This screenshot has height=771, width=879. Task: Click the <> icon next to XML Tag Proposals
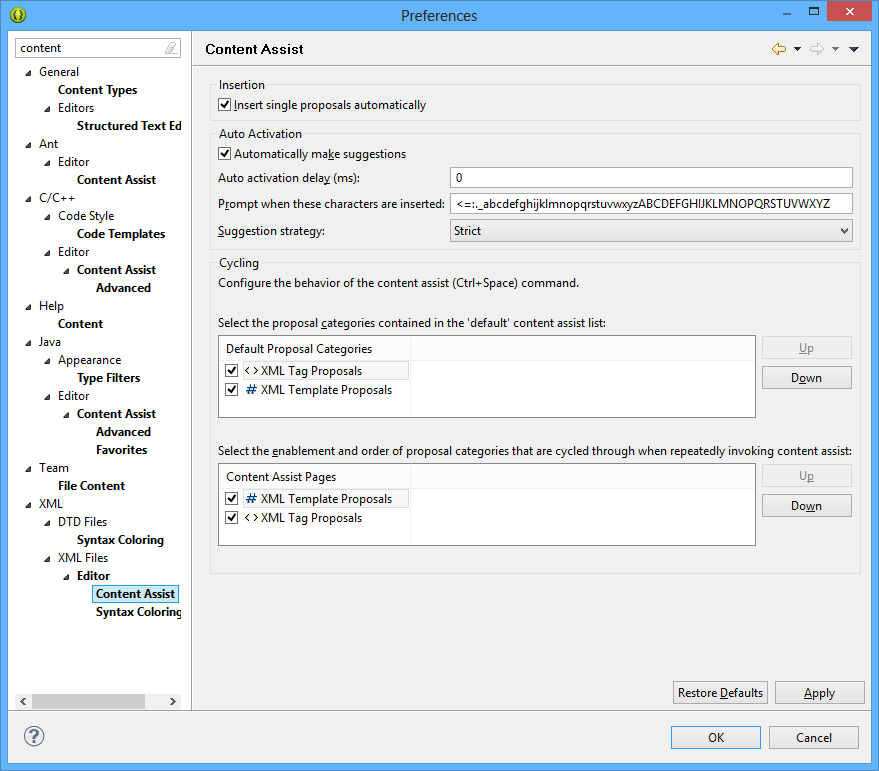pos(252,370)
